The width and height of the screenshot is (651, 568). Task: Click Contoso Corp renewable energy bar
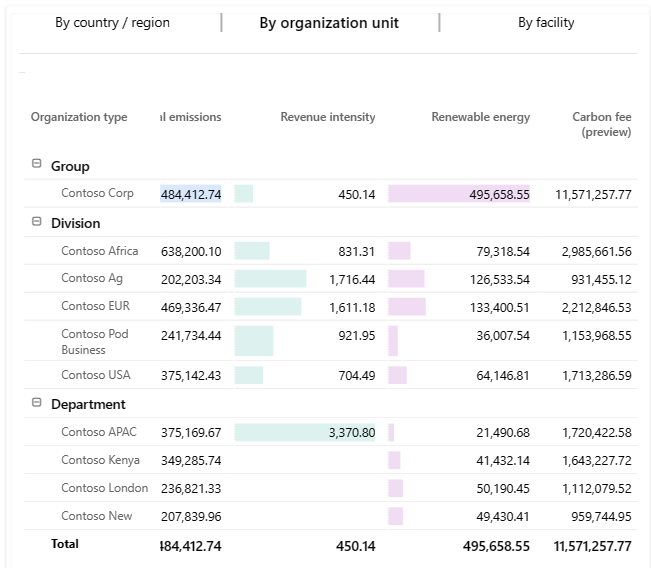click(x=459, y=194)
